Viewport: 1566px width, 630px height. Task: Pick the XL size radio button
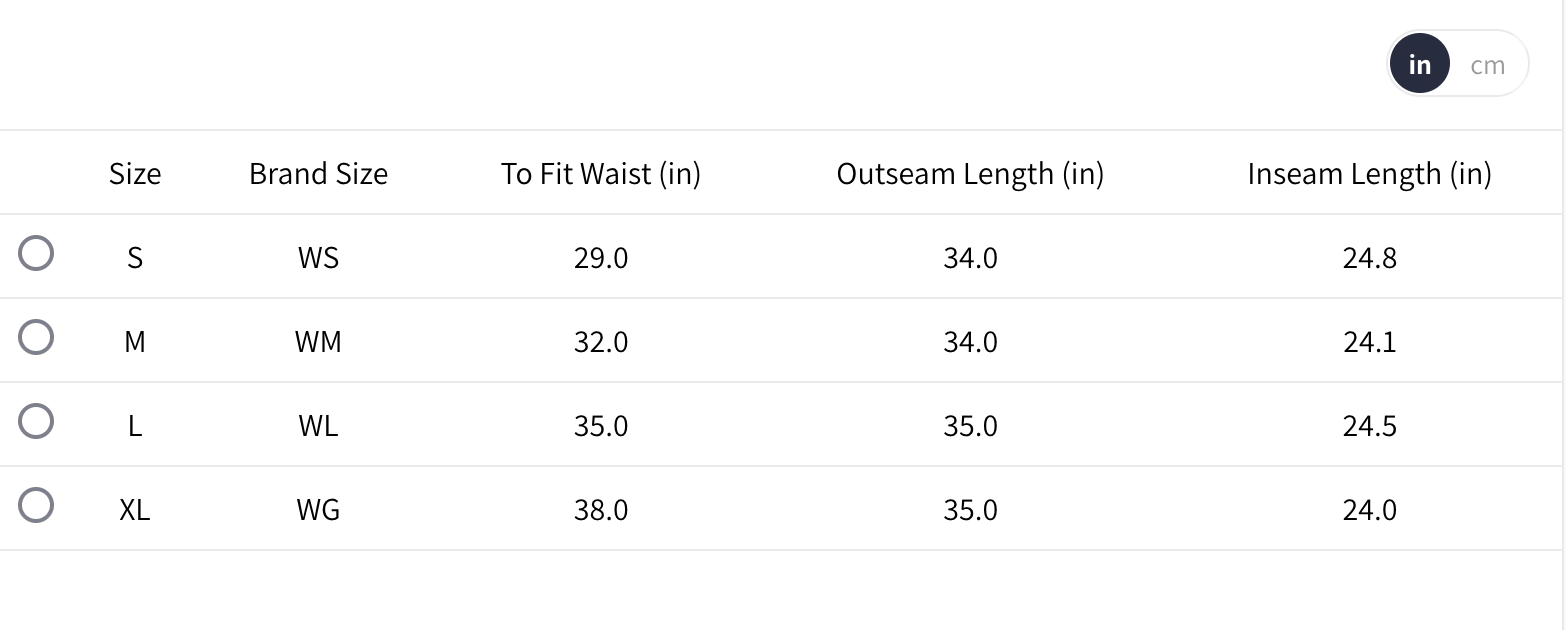click(x=36, y=506)
